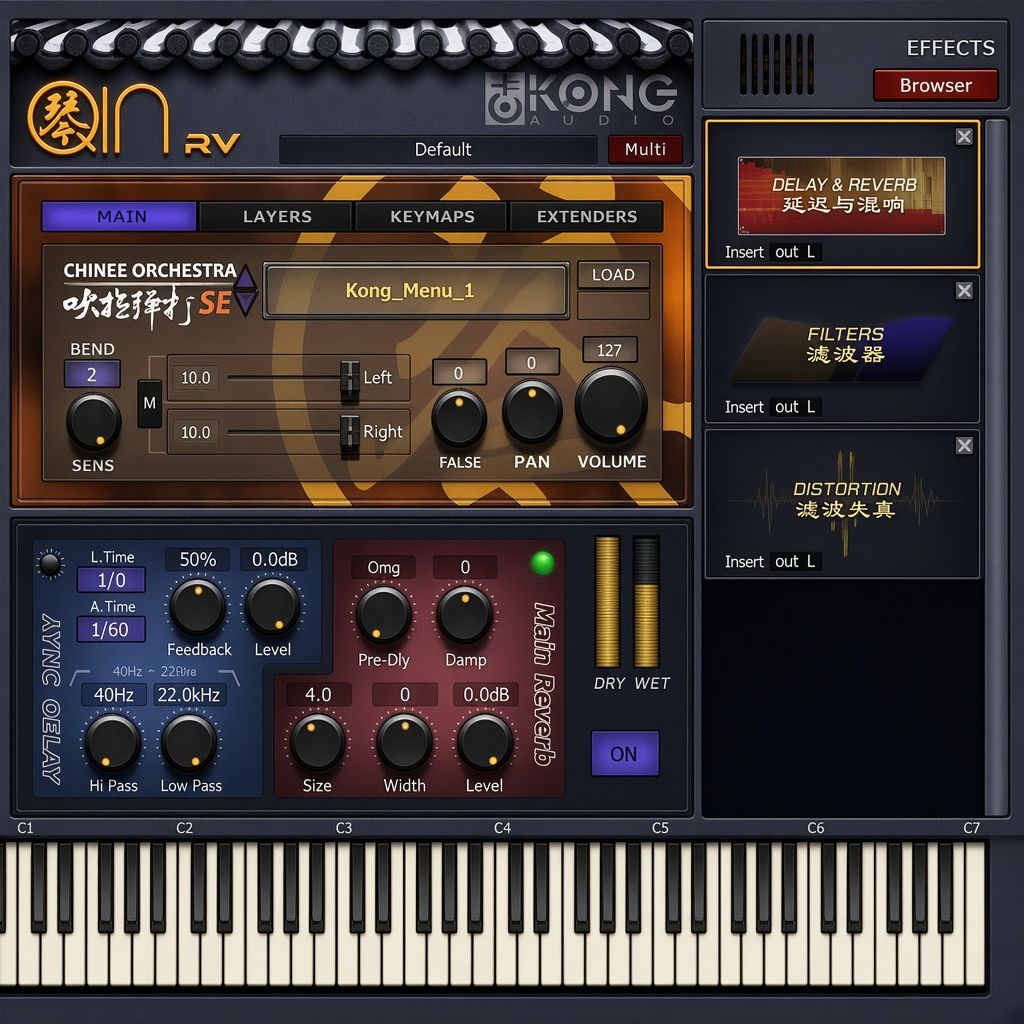Viewport: 1024px width, 1024px height.
Task: Click the Pre-Dly value 'Omg'
Action: (x=383, y=568)
